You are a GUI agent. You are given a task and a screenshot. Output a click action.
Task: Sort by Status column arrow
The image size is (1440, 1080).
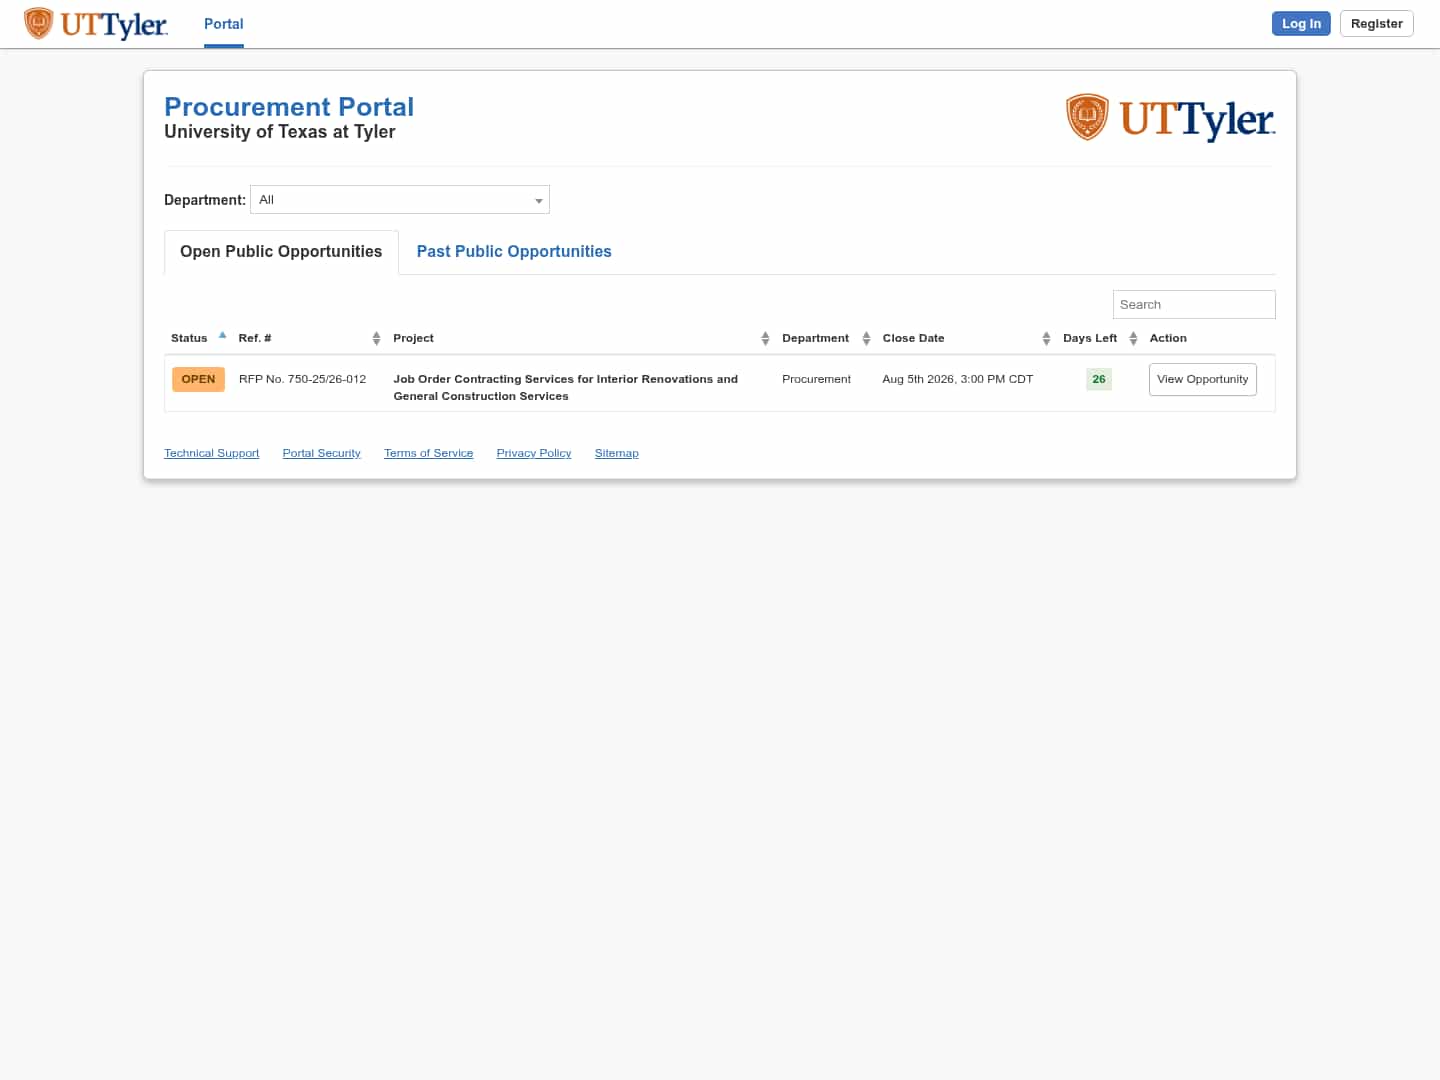(222, 337)
